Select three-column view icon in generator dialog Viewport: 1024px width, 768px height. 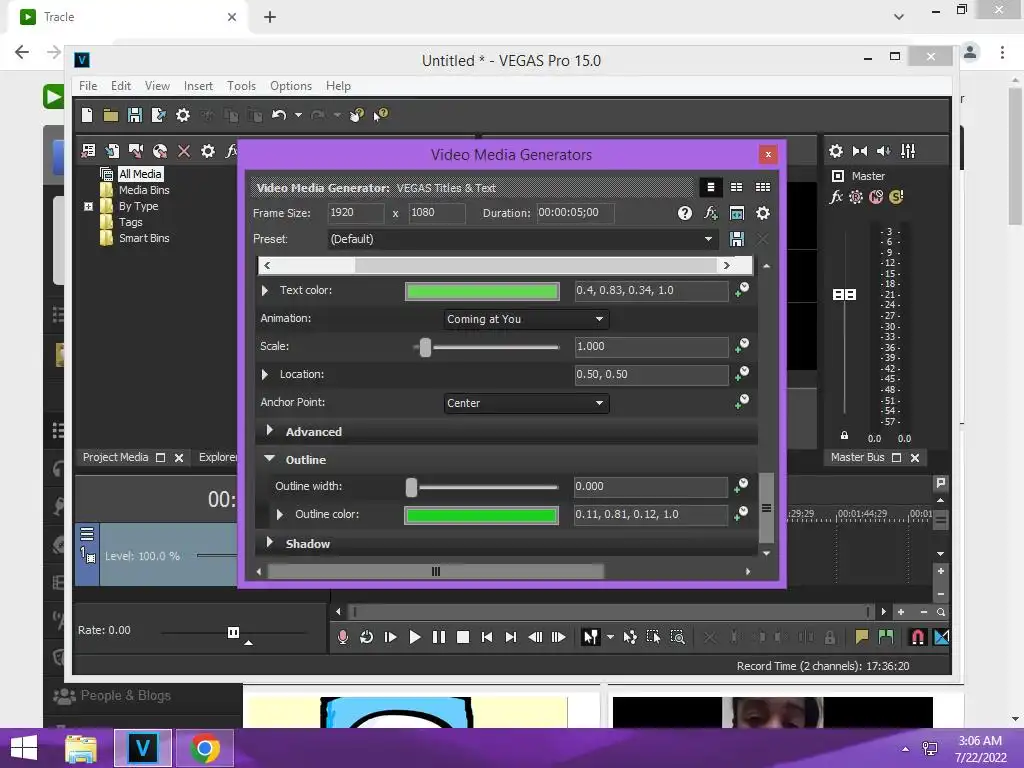[763, 187]
